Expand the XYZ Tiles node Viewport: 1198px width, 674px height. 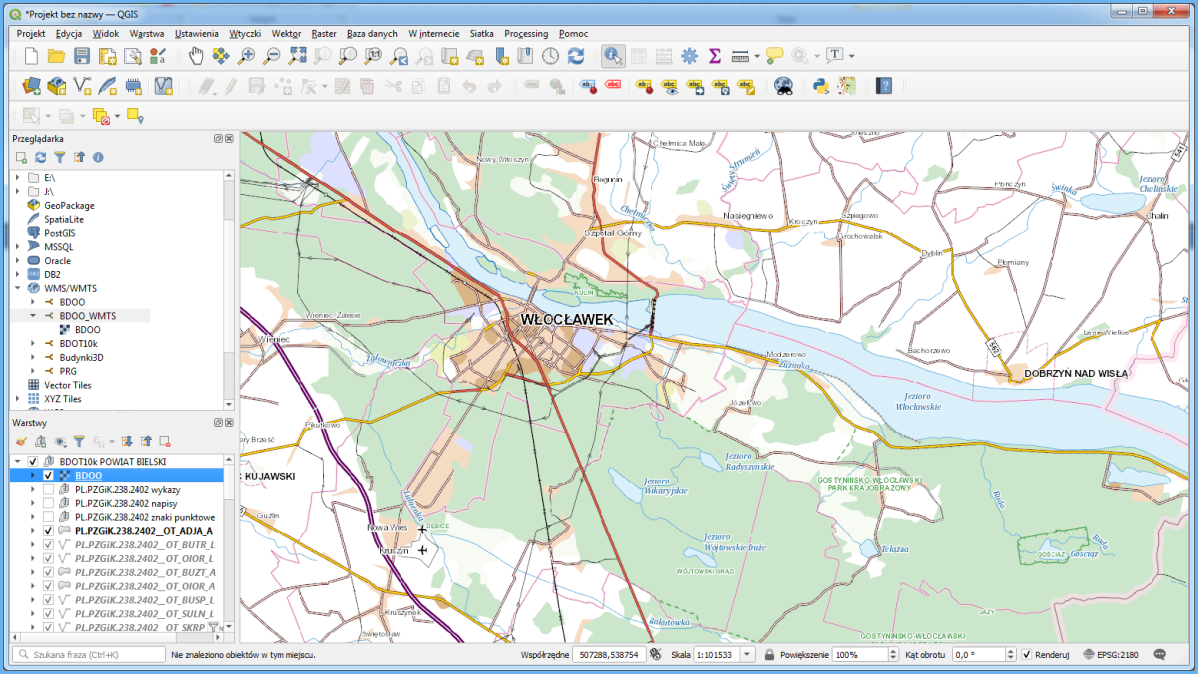(x=18, y=399)
